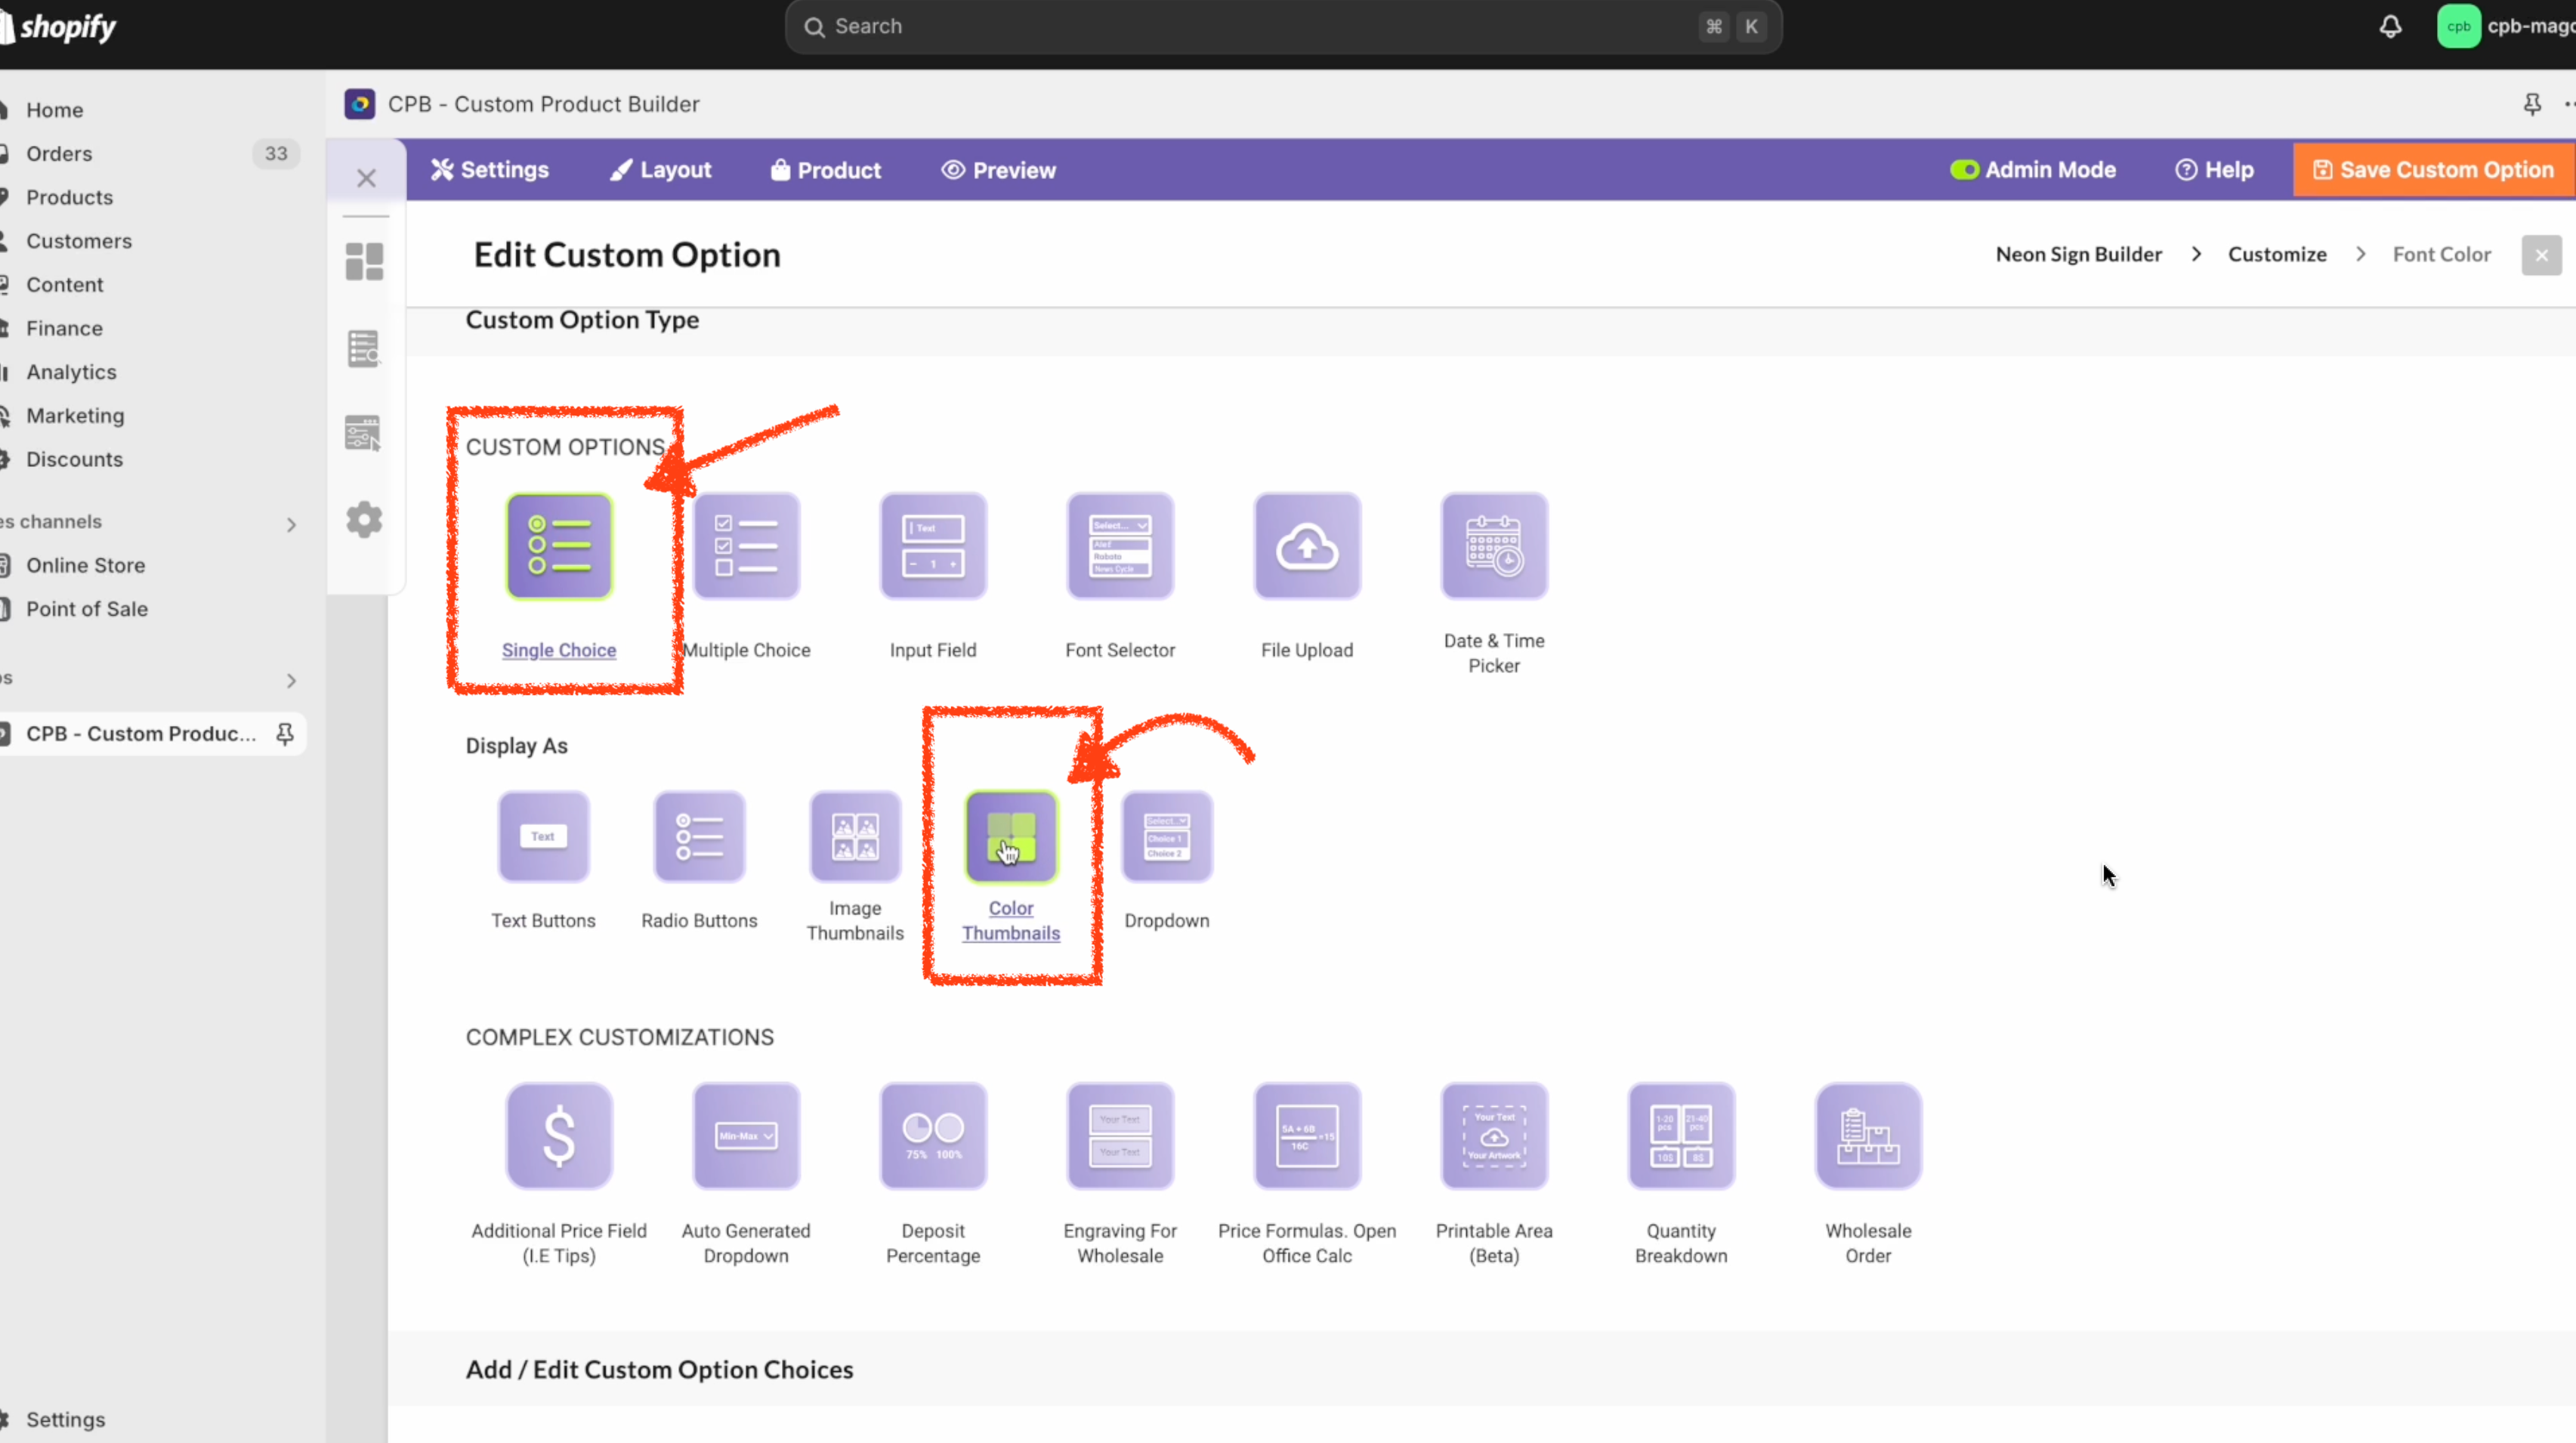Open Shopify Settings at sidebar bottom
Screen dimensions: 2576x1443
pyautogui.click(x=65, y=1420)
